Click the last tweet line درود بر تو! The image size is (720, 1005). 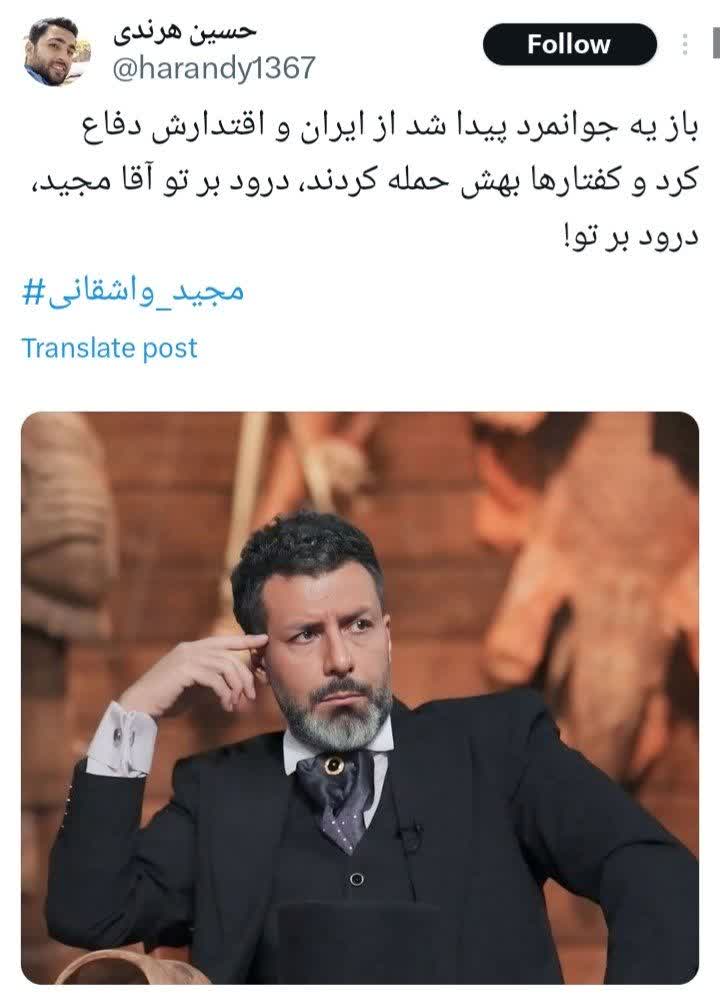(630, 237)
